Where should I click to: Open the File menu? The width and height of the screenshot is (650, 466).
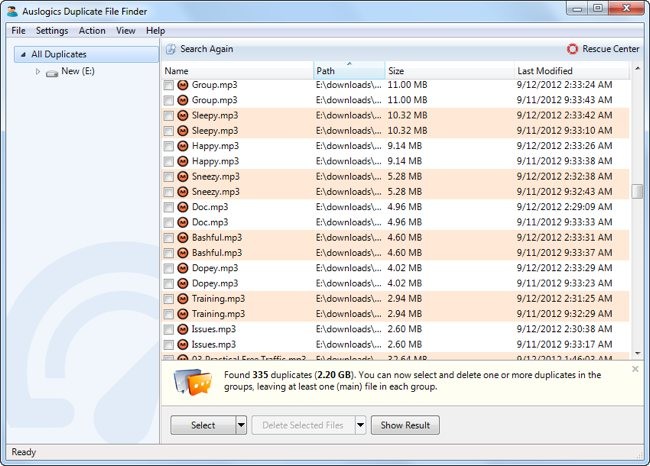click(x=18, y=31)
